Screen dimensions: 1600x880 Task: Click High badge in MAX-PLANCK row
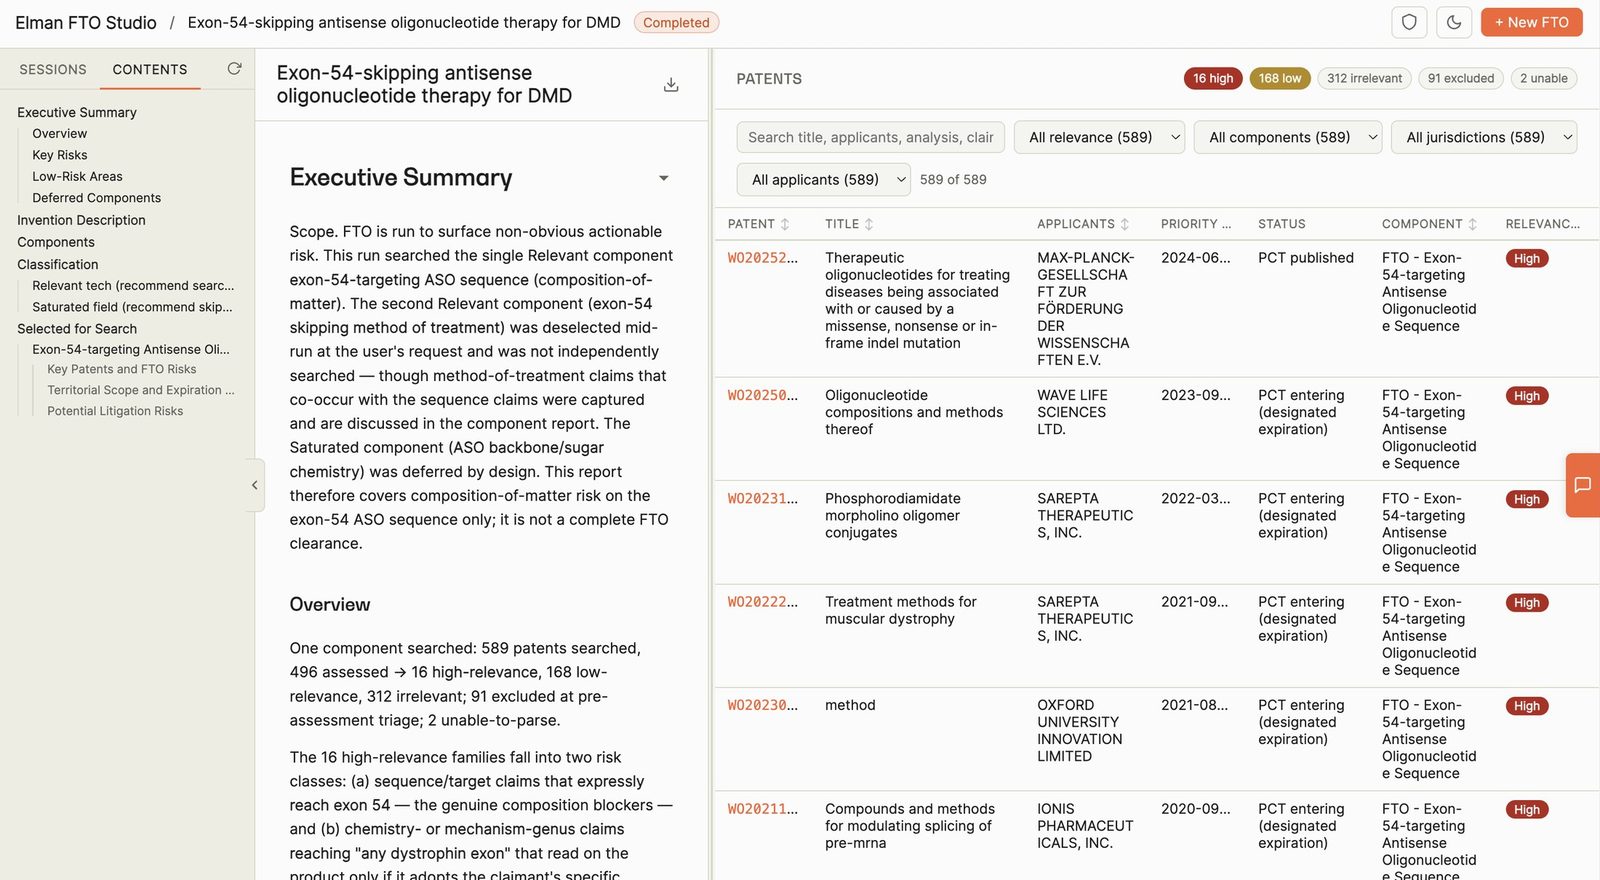[1527, 259]
